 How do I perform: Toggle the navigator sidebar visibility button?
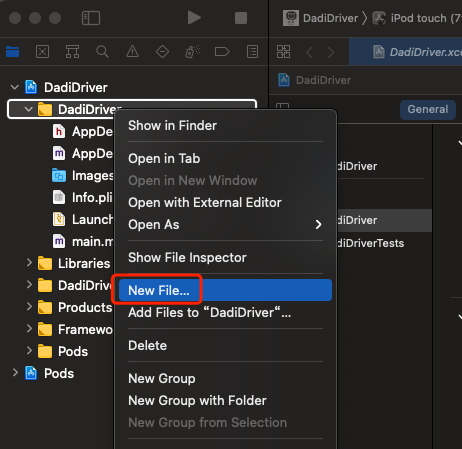tap(91, 18)
